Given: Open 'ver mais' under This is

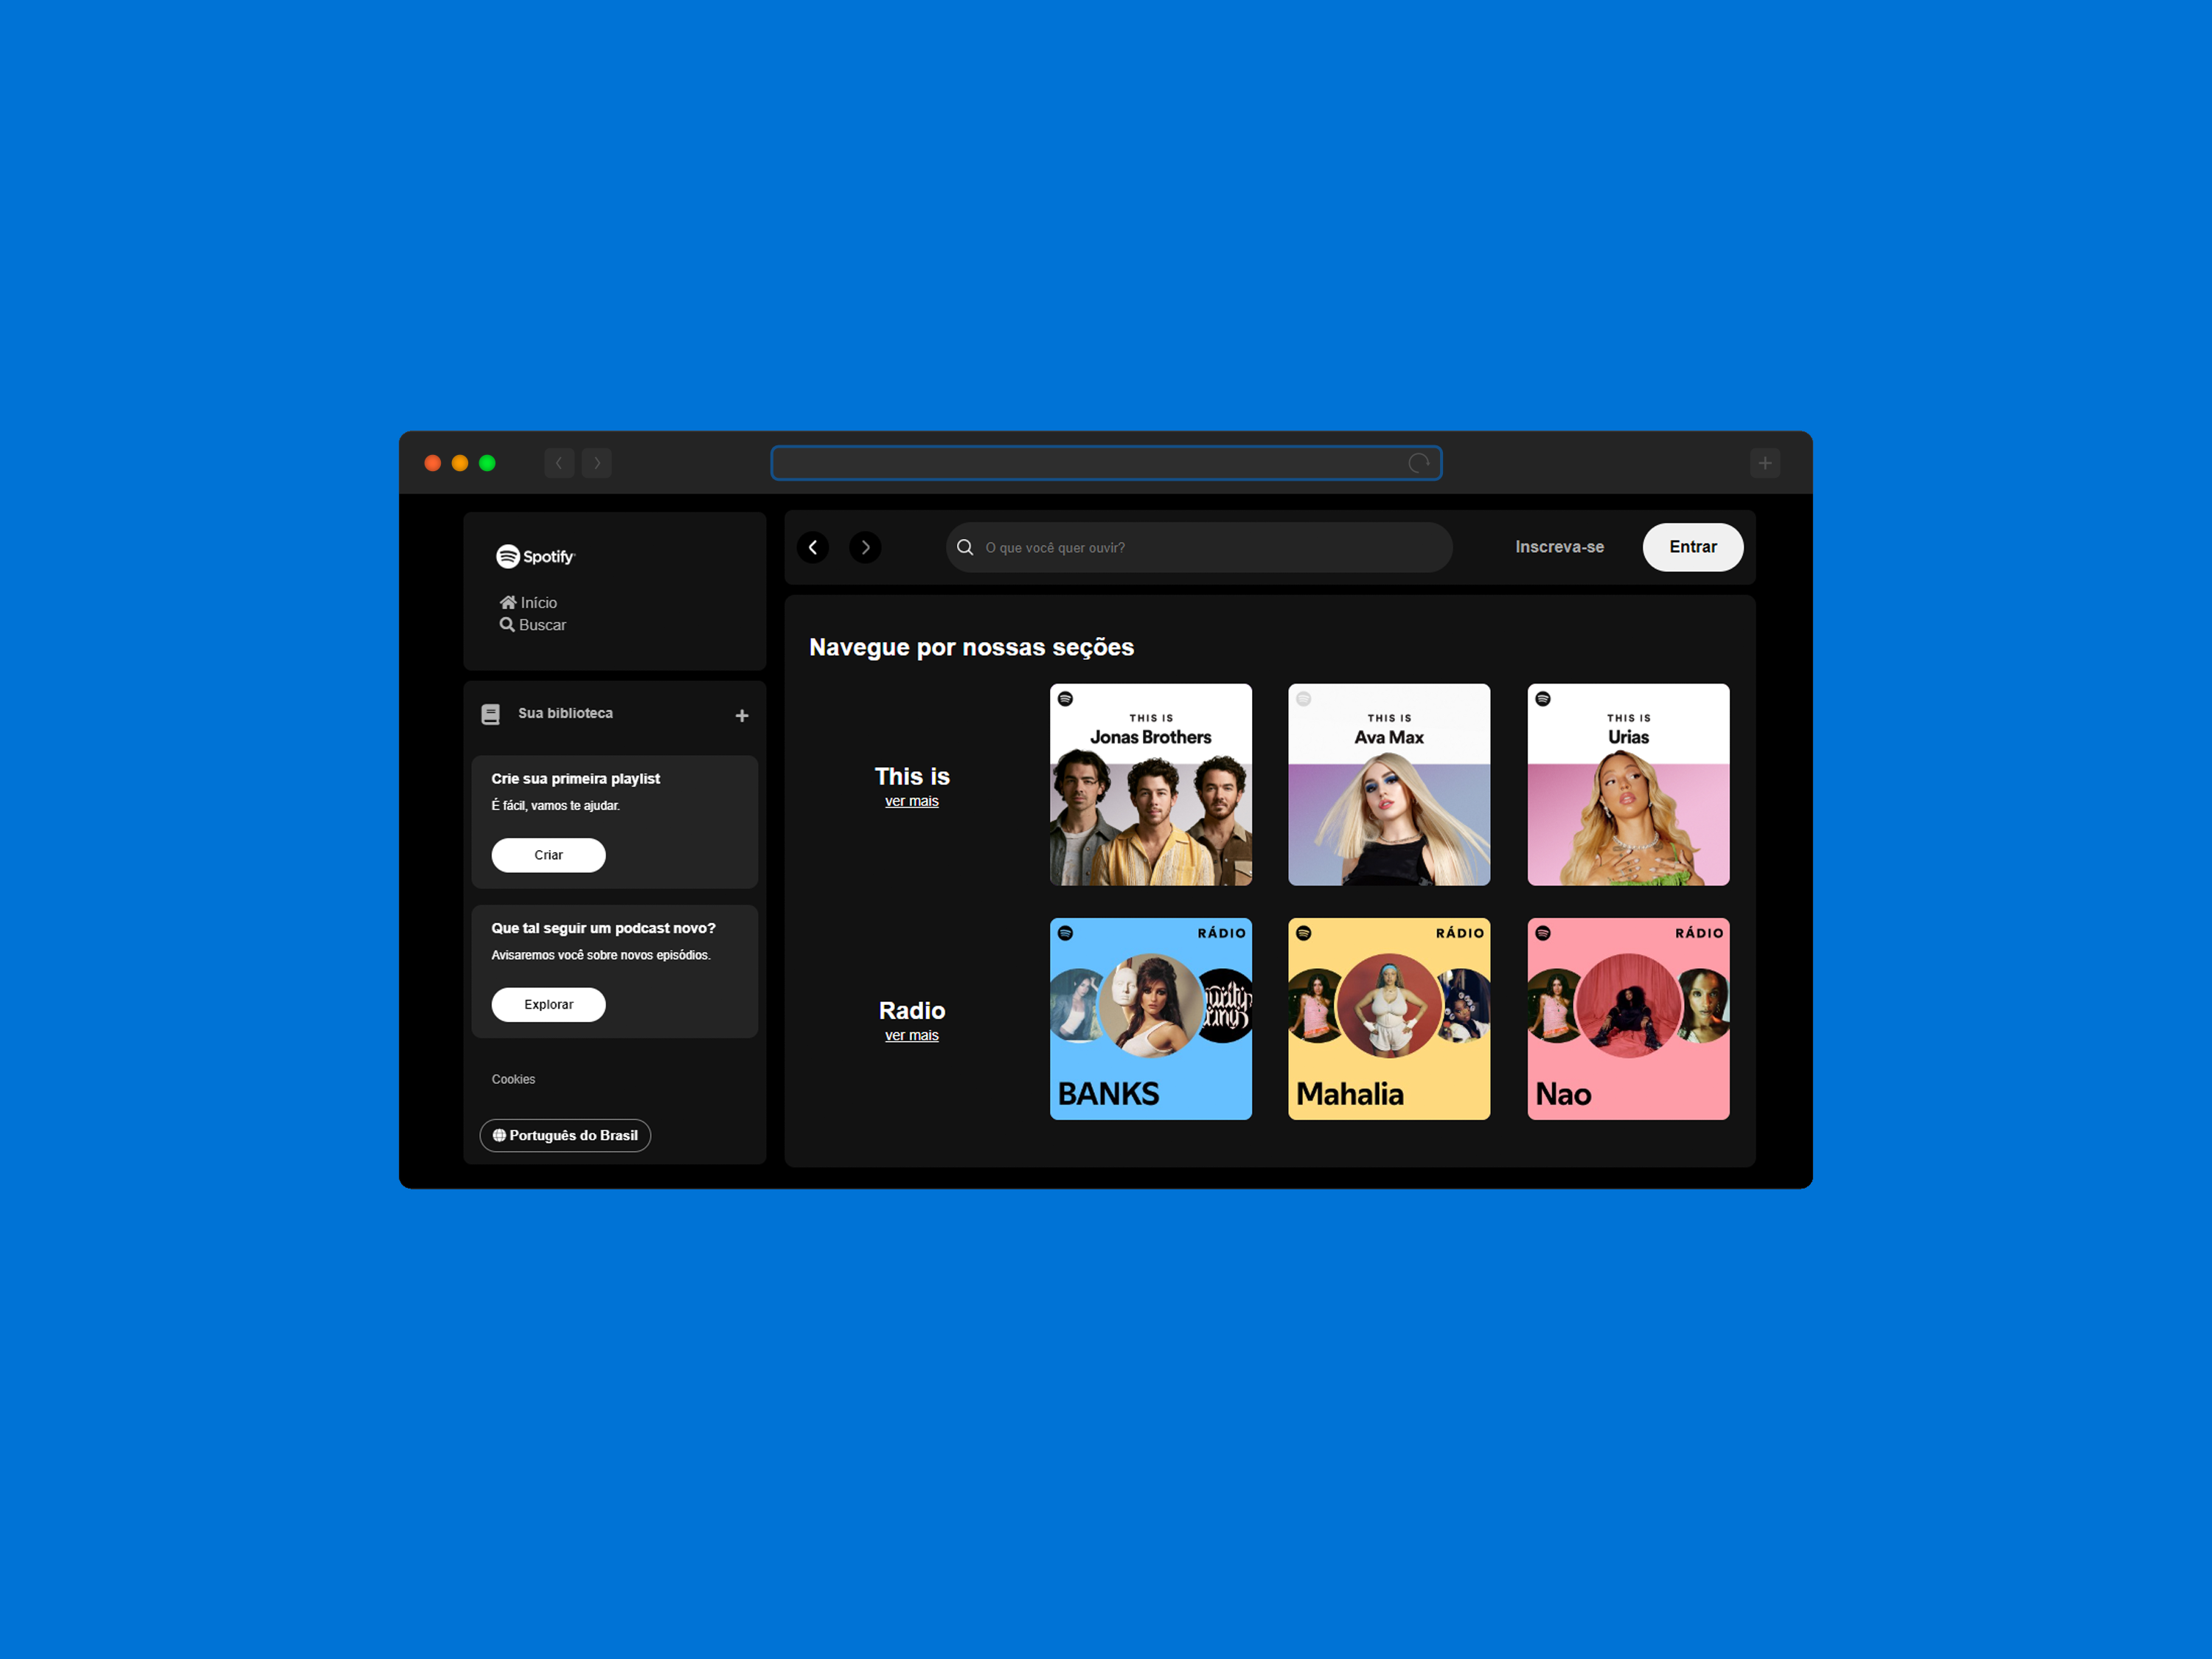Looking at the screenshot, I should coord(912,801).
